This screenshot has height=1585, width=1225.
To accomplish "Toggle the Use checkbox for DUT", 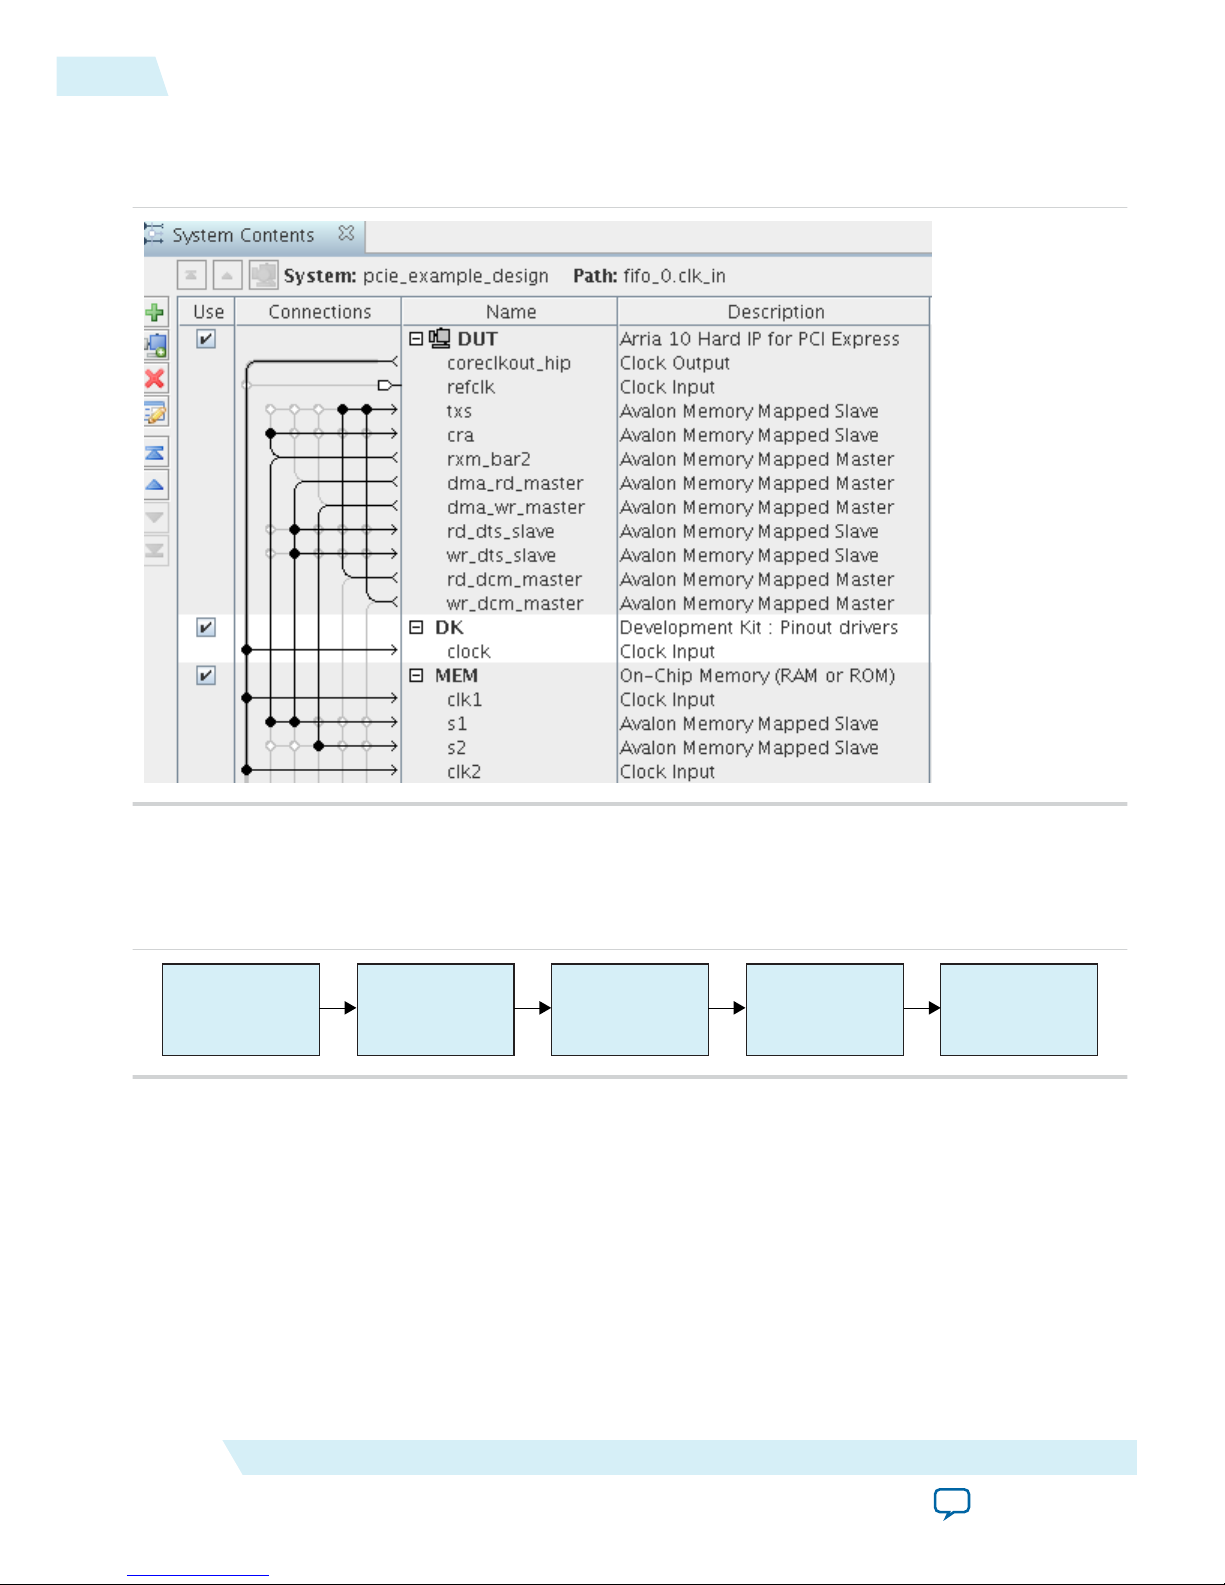I will 206,339.
